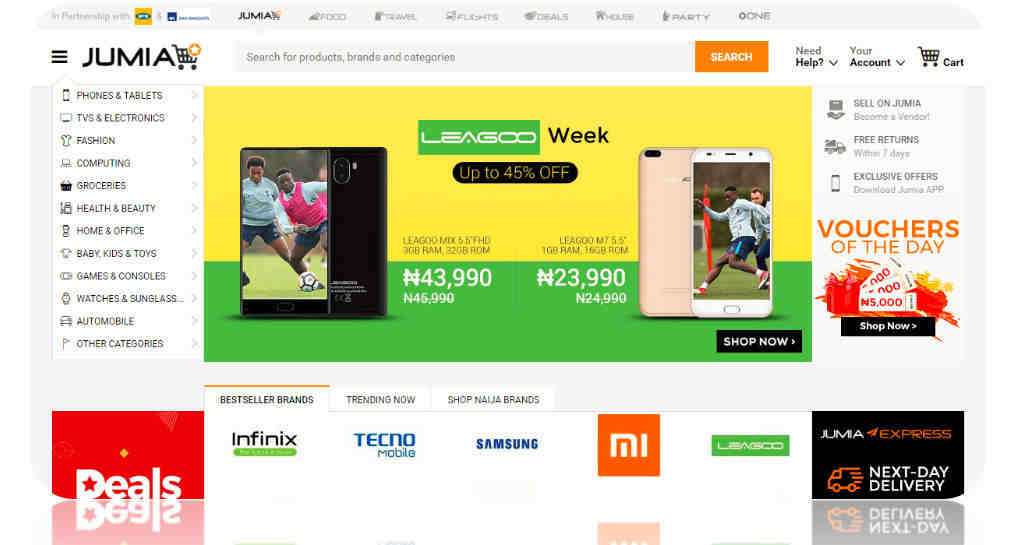
Task: Click the Phones & Tablets category icon
Action: [65, 95]
